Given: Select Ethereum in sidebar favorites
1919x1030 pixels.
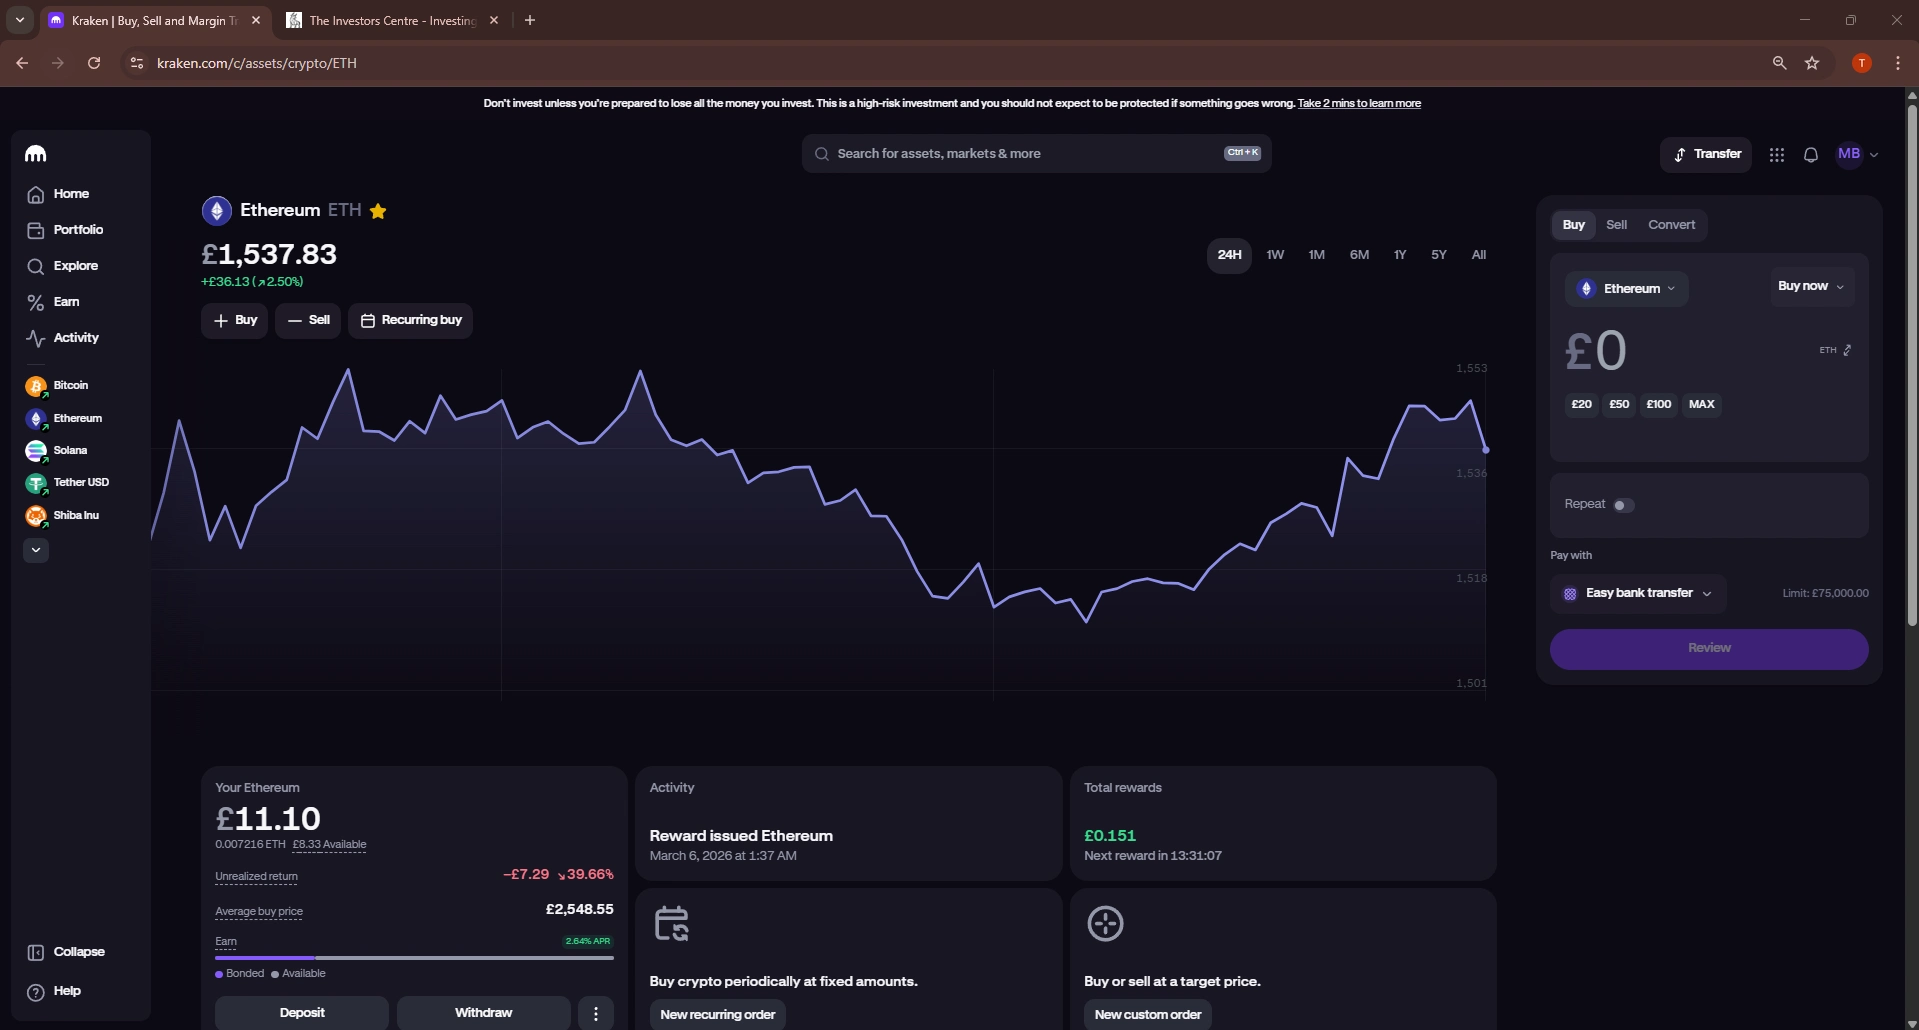Looking at the screenshot, I should pos(64,419).
